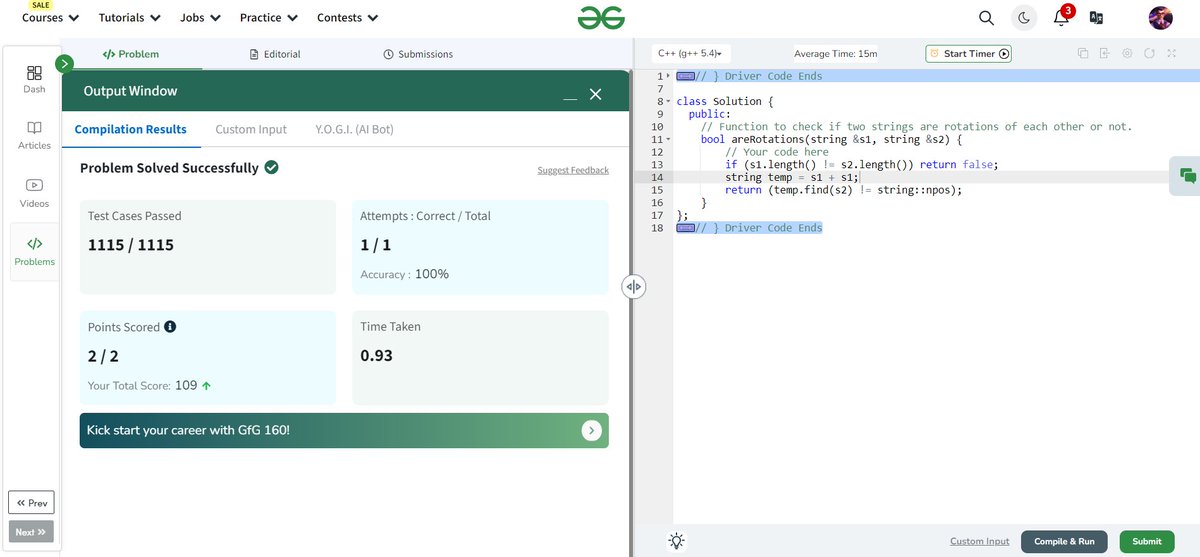
Task: Click the Start Timer button
Action: pos(968,54)
